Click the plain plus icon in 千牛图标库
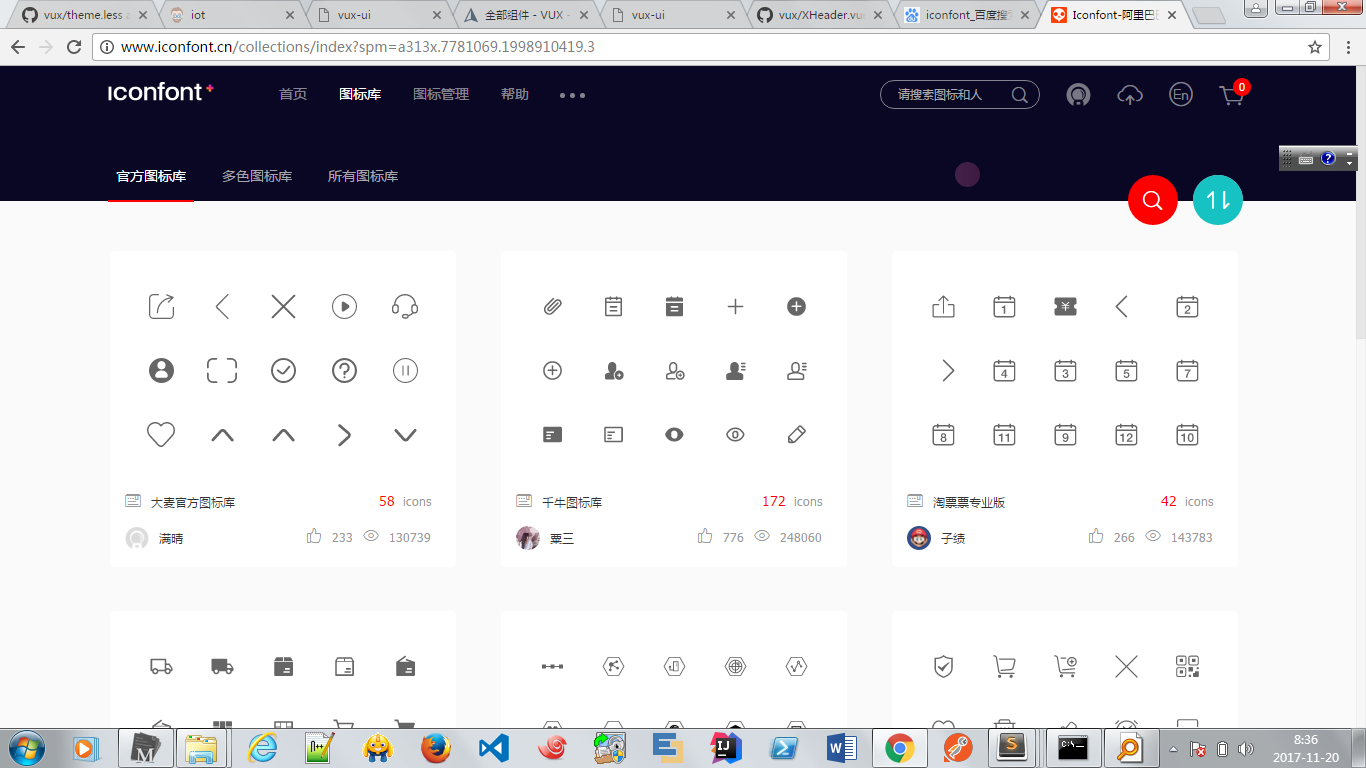The width and height of the screenshot is (1366, 768). click(735, 306)
